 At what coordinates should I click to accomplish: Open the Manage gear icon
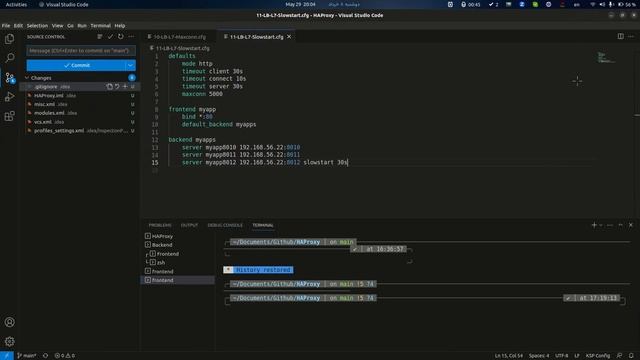(x=9, y=341)
